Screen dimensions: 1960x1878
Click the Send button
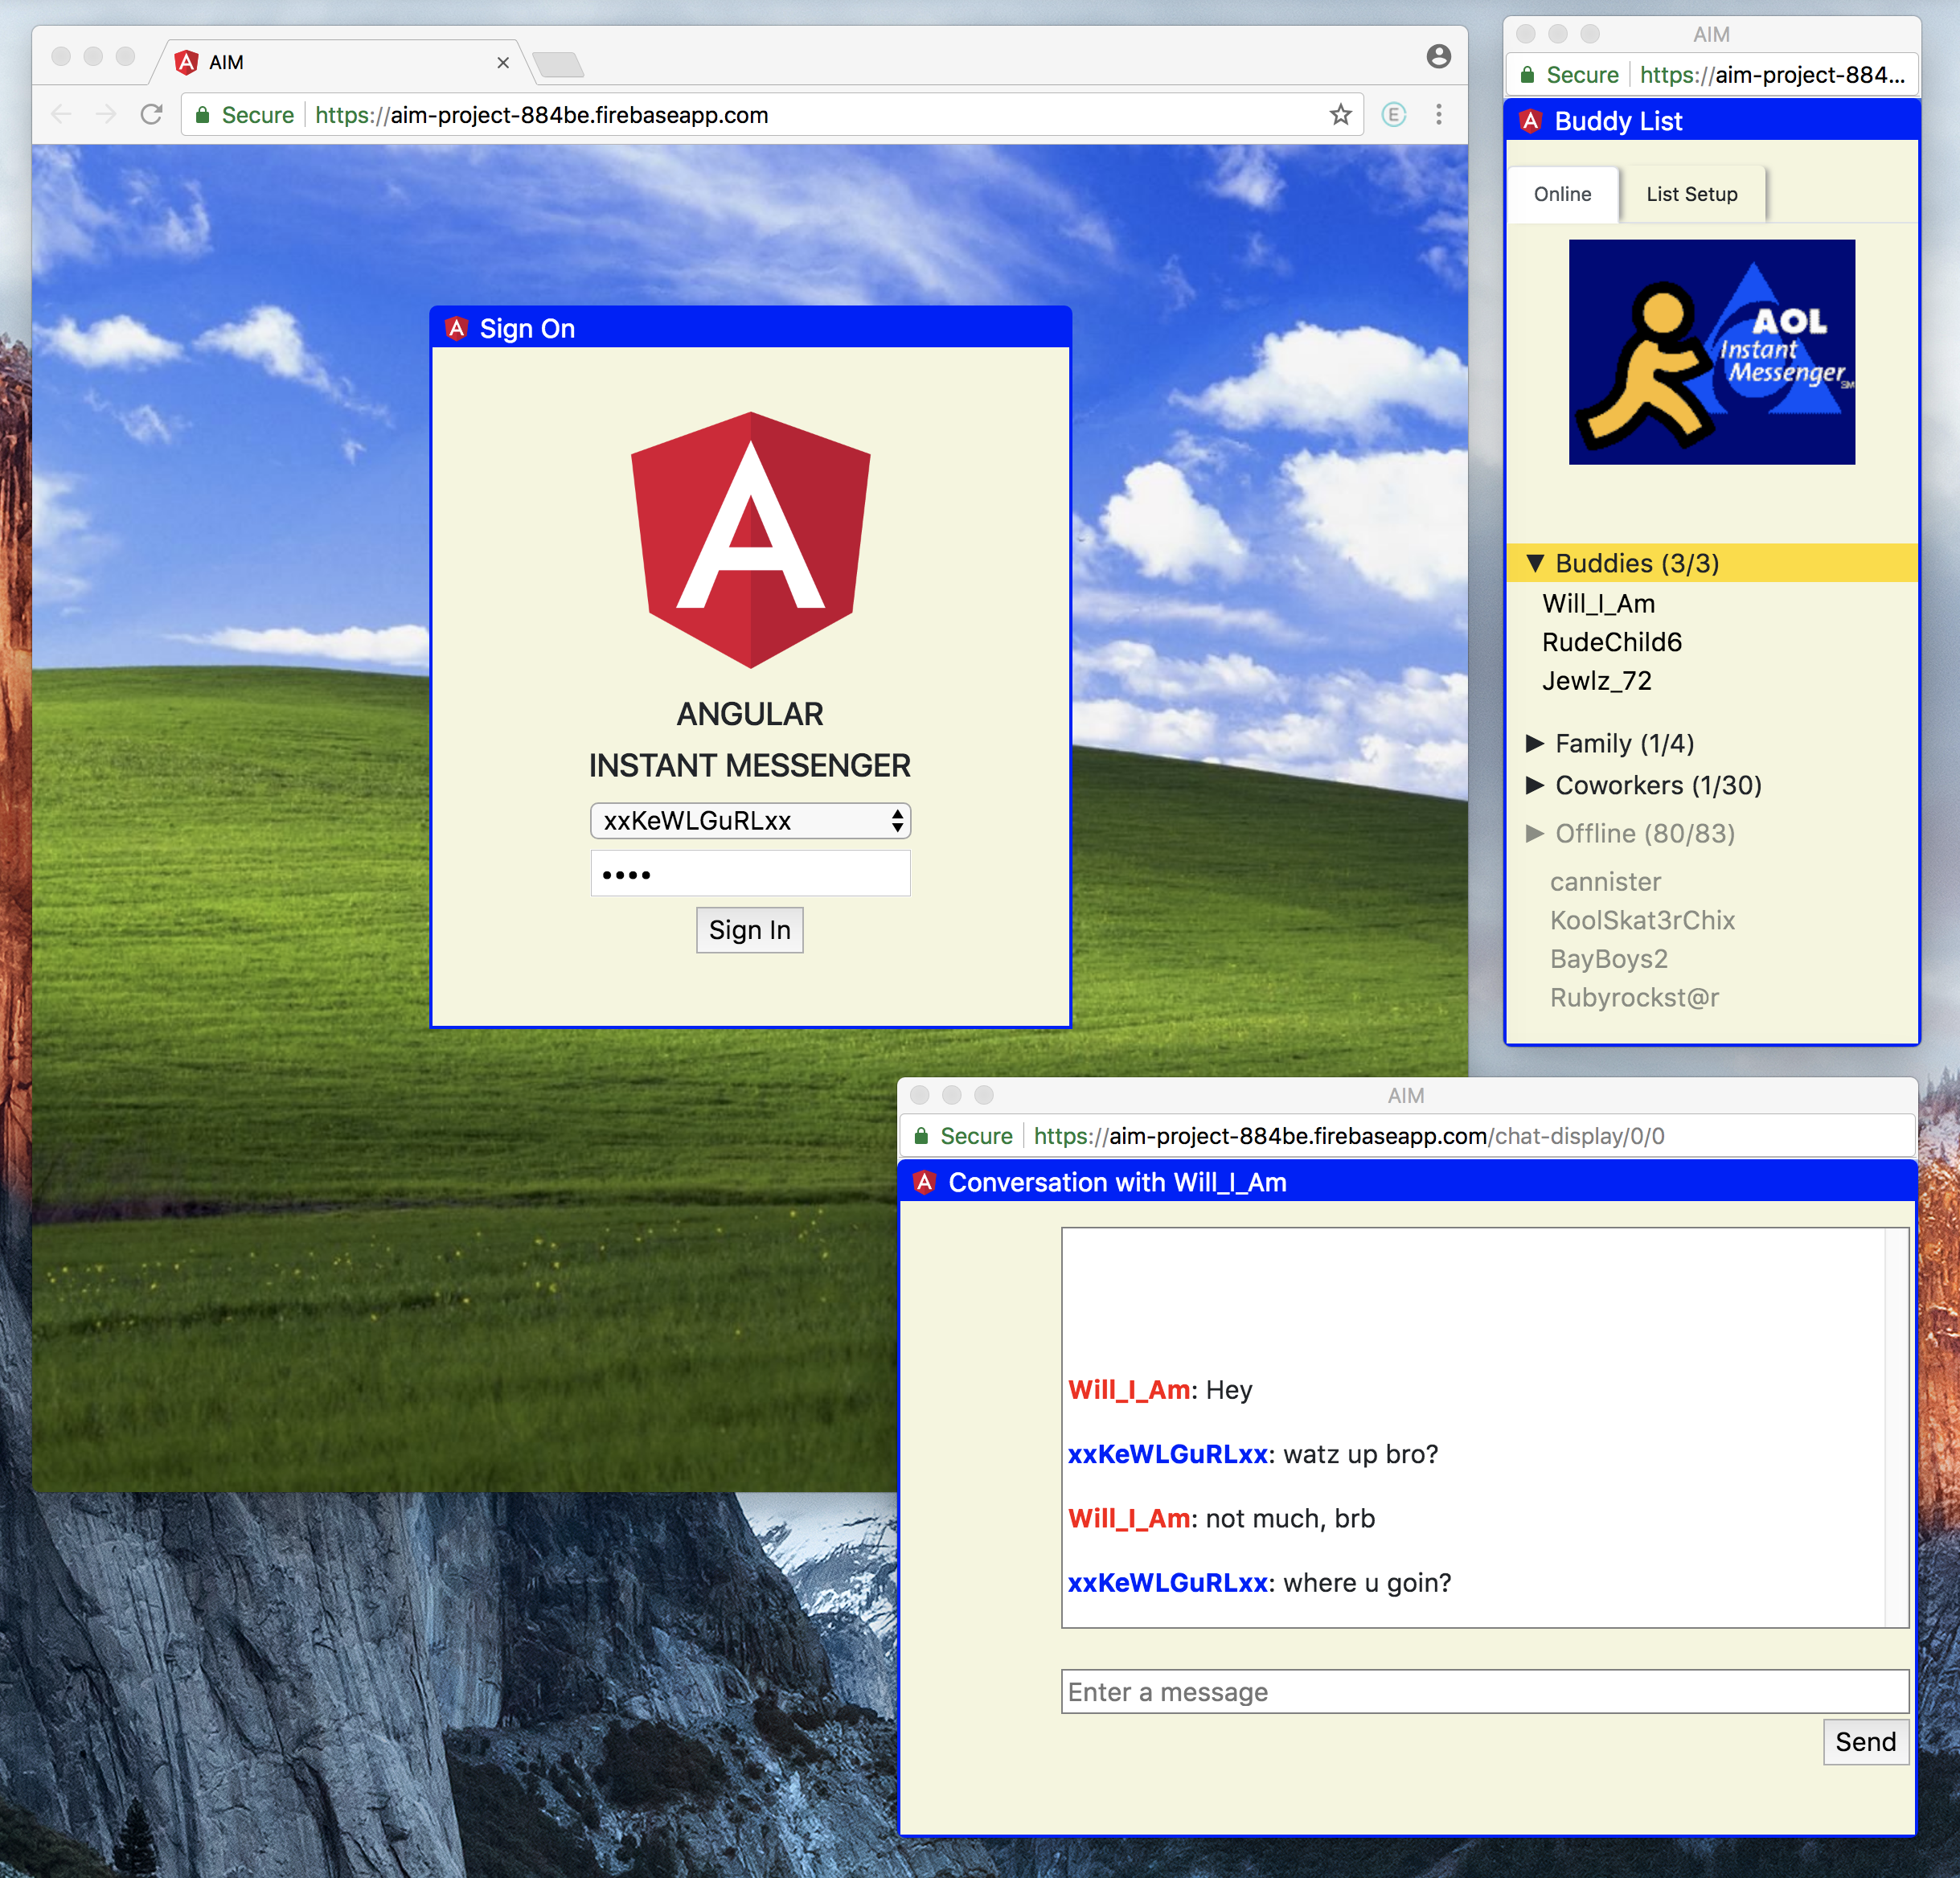(1864, 1742)
